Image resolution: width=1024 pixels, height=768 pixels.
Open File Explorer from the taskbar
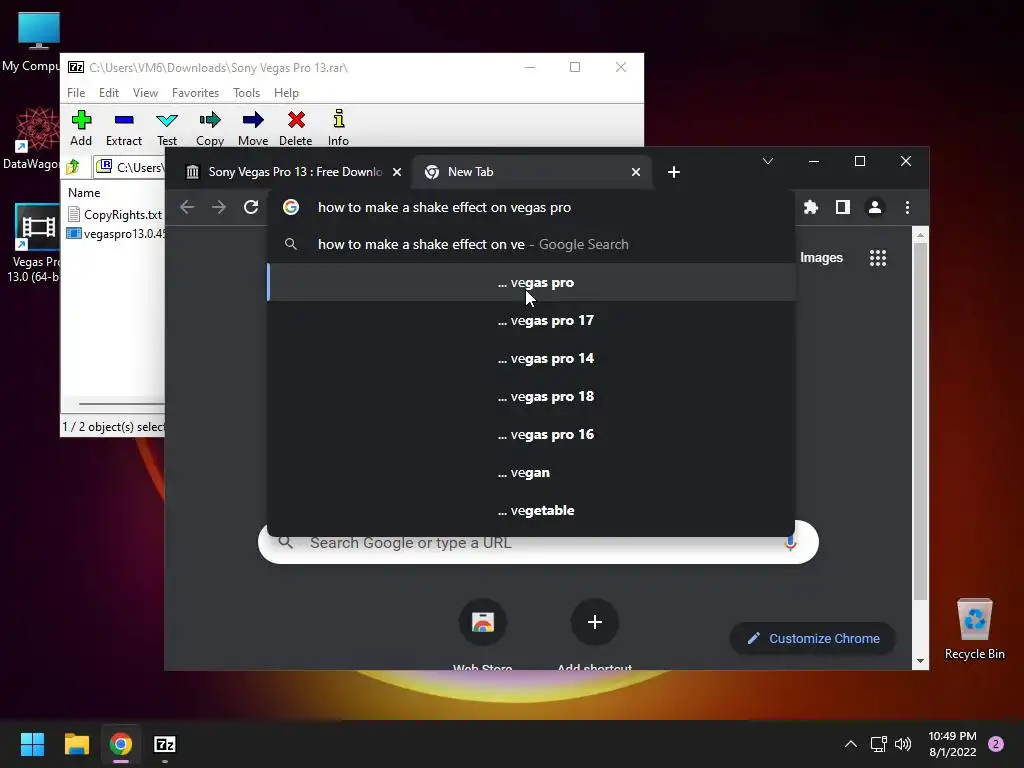click(x=76, y=744)
